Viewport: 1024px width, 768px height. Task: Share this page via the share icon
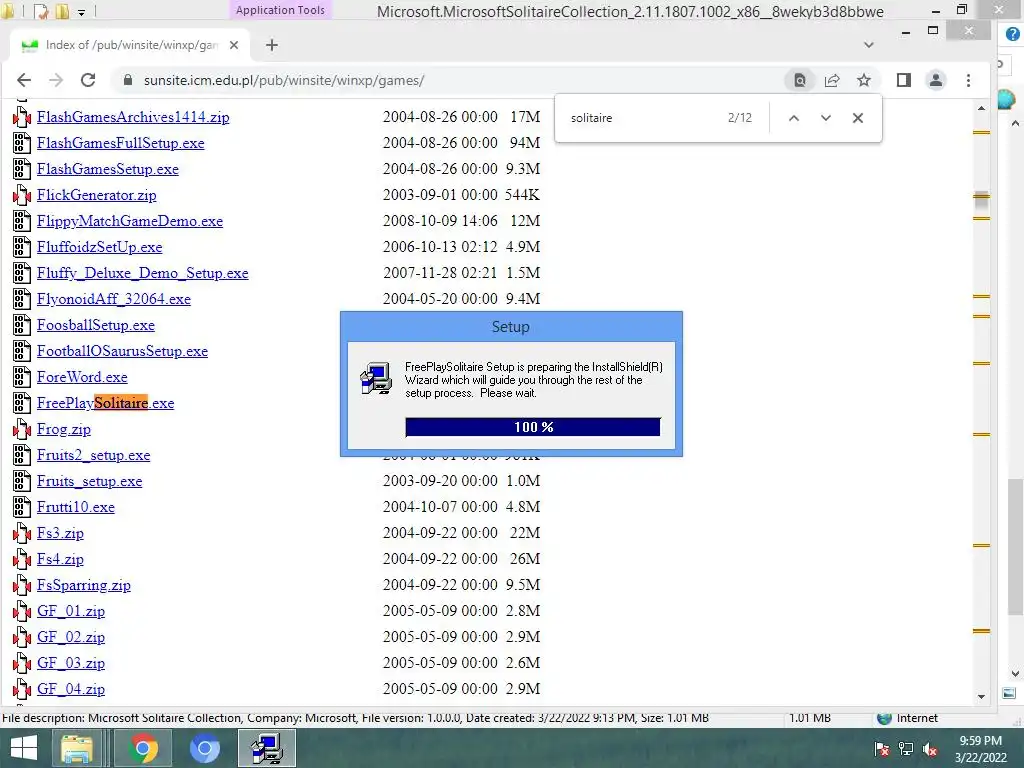[832, 80]
